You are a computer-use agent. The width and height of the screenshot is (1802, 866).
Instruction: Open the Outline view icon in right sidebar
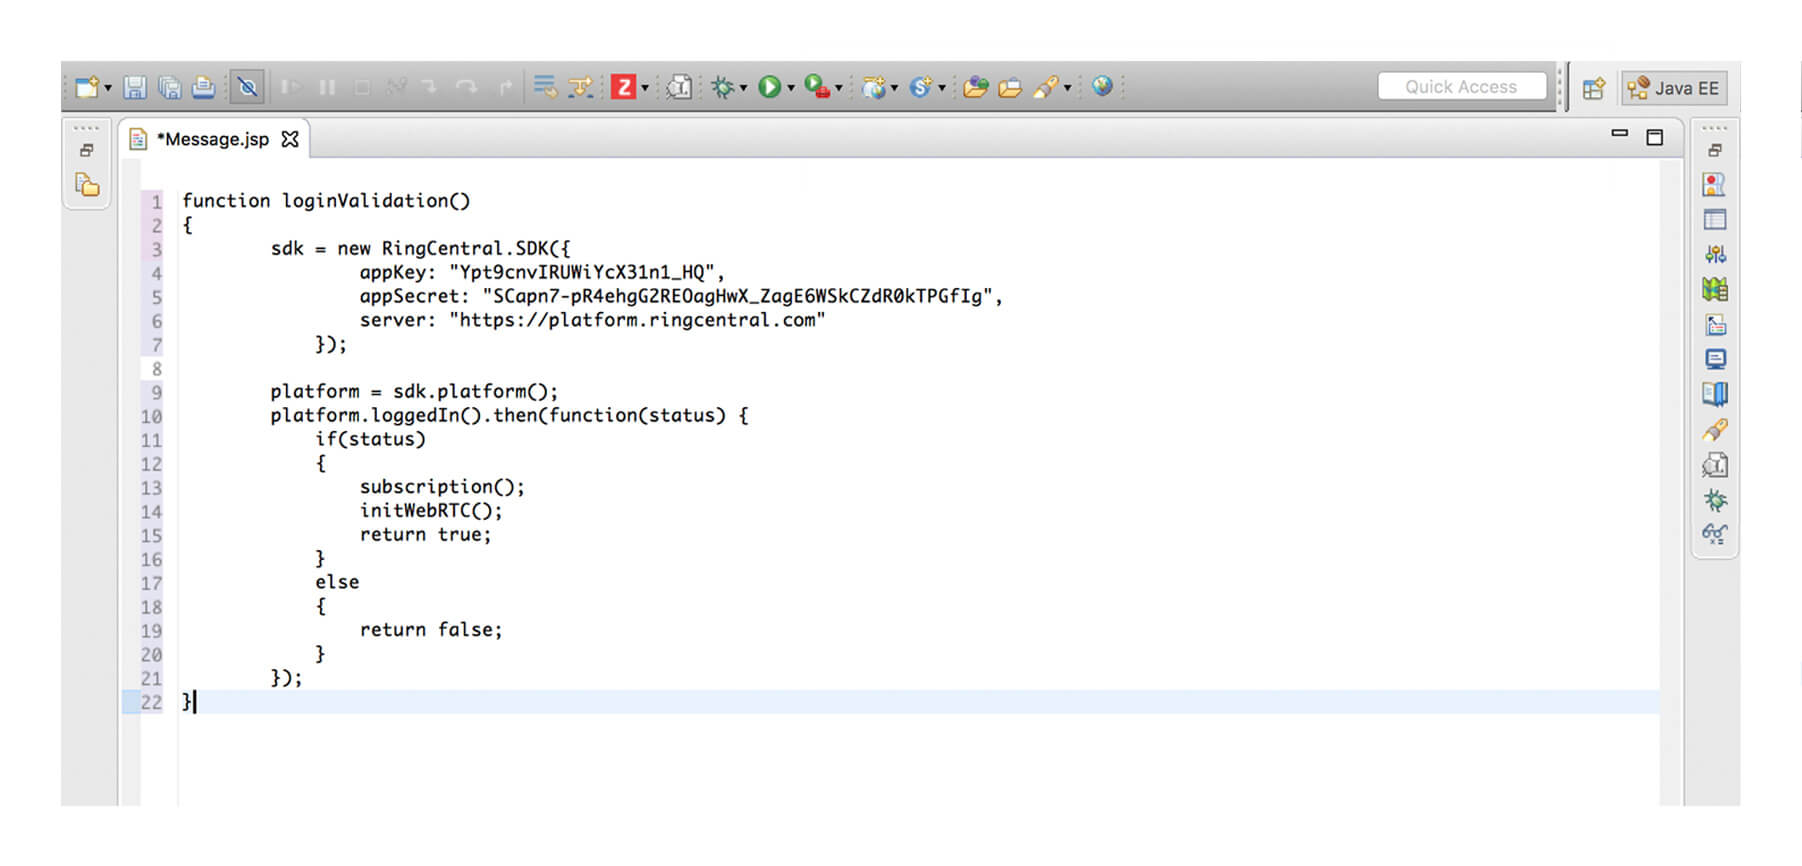tap(1714, 185)
